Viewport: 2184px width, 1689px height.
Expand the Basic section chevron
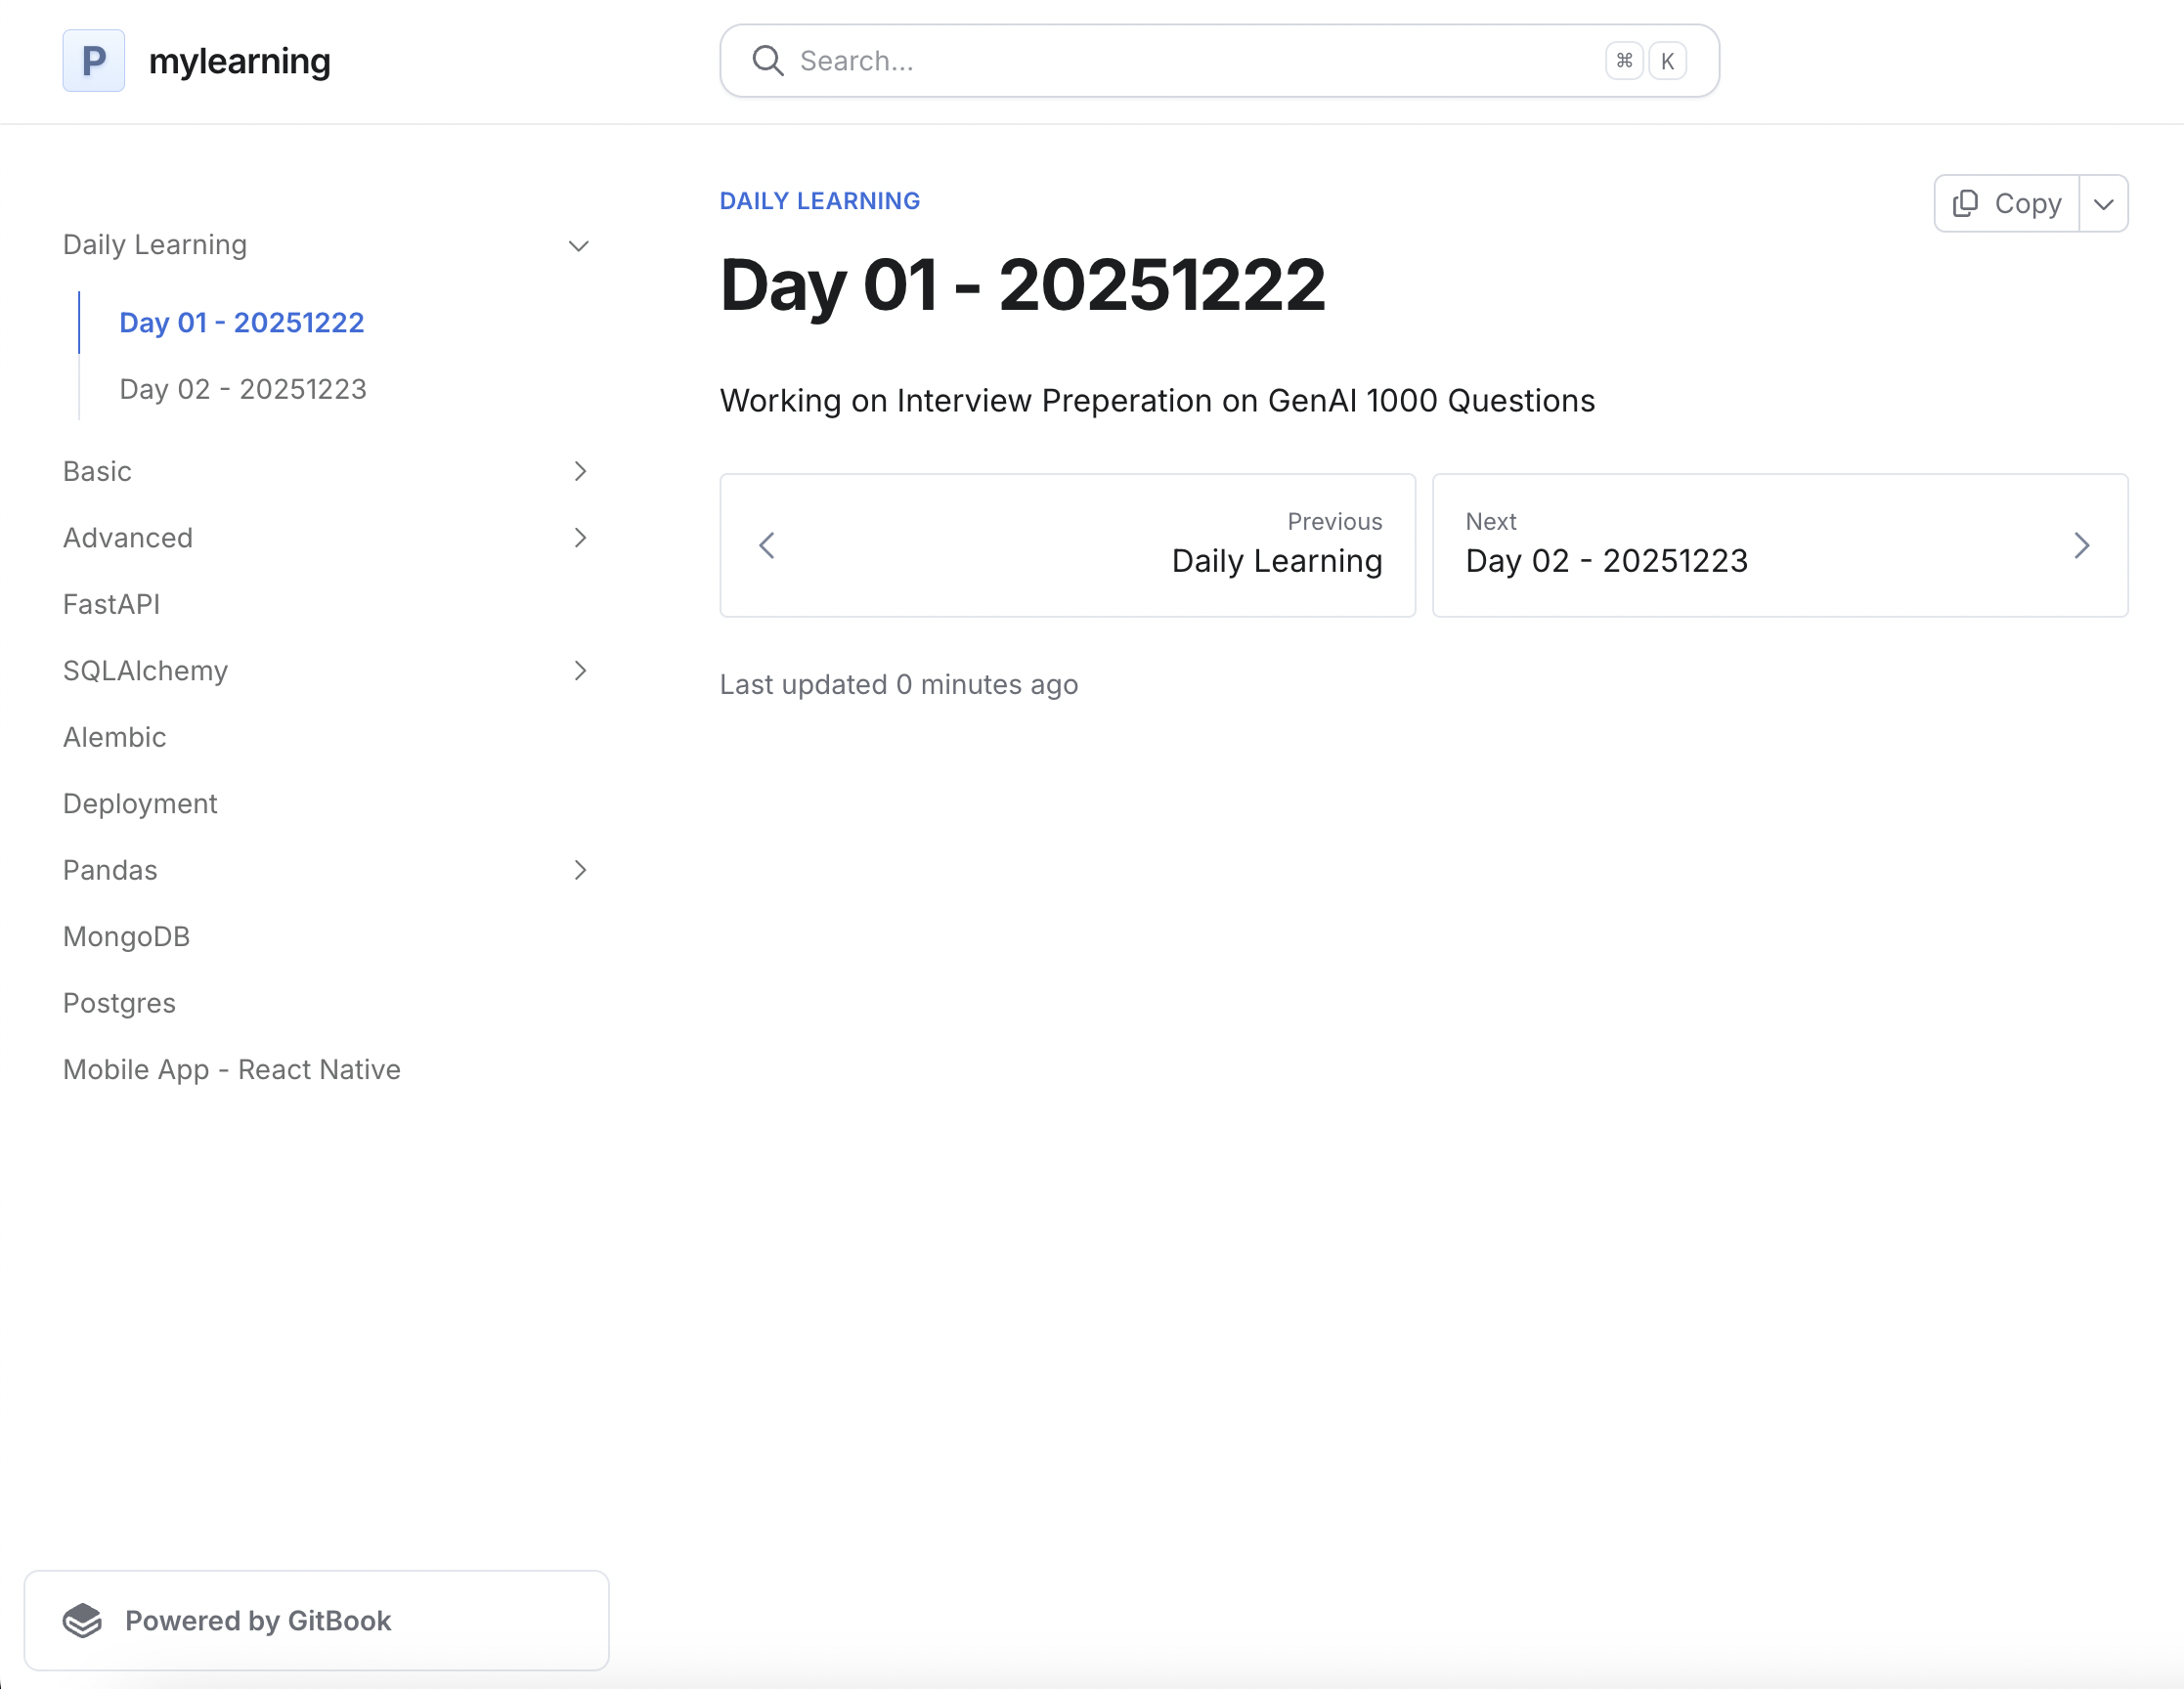(580, 472)
